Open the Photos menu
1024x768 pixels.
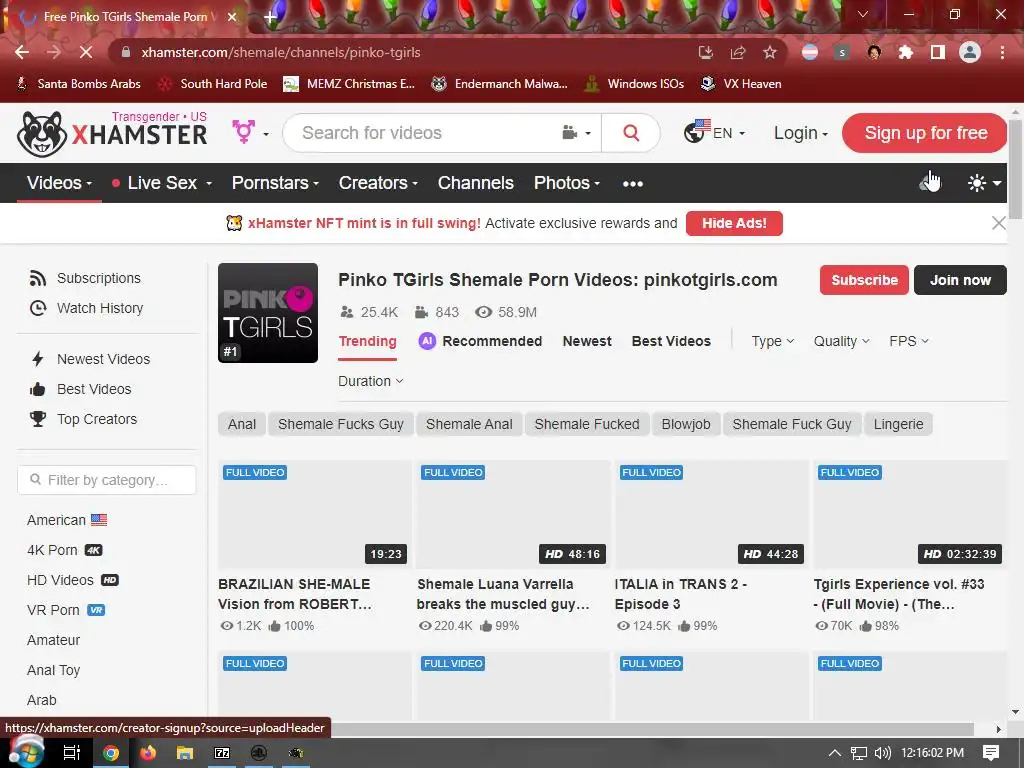pyautogui.click(x=566, y=183)
